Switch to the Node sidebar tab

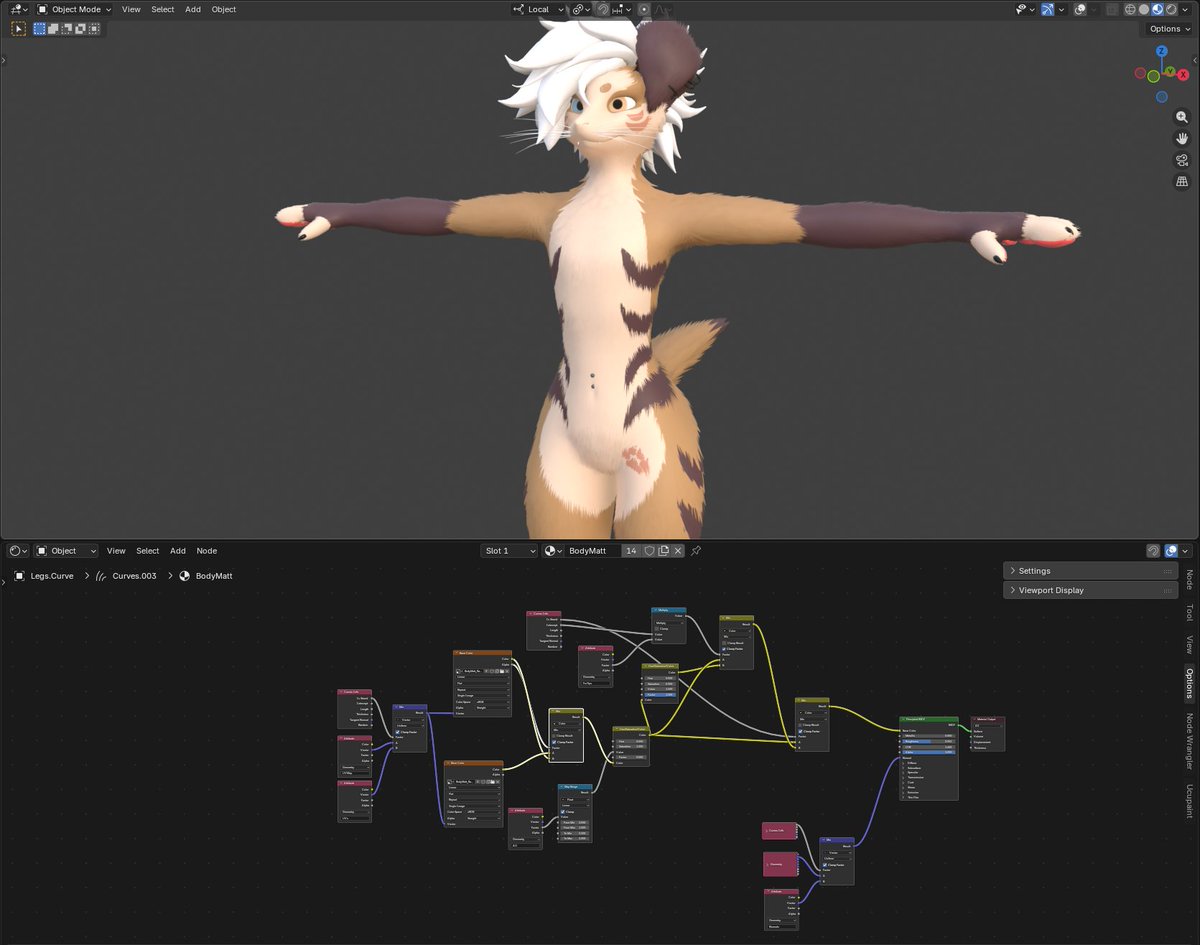tap(1189, 580)
